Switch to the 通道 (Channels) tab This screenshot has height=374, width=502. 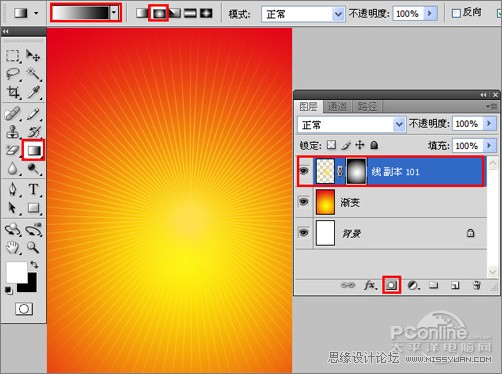[337, 107]
